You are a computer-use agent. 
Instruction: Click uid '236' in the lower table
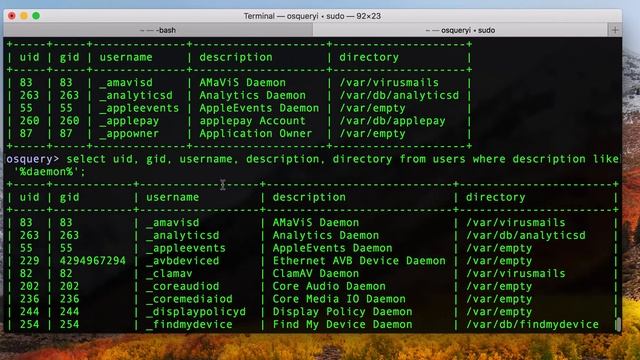[x=29, y=299]
